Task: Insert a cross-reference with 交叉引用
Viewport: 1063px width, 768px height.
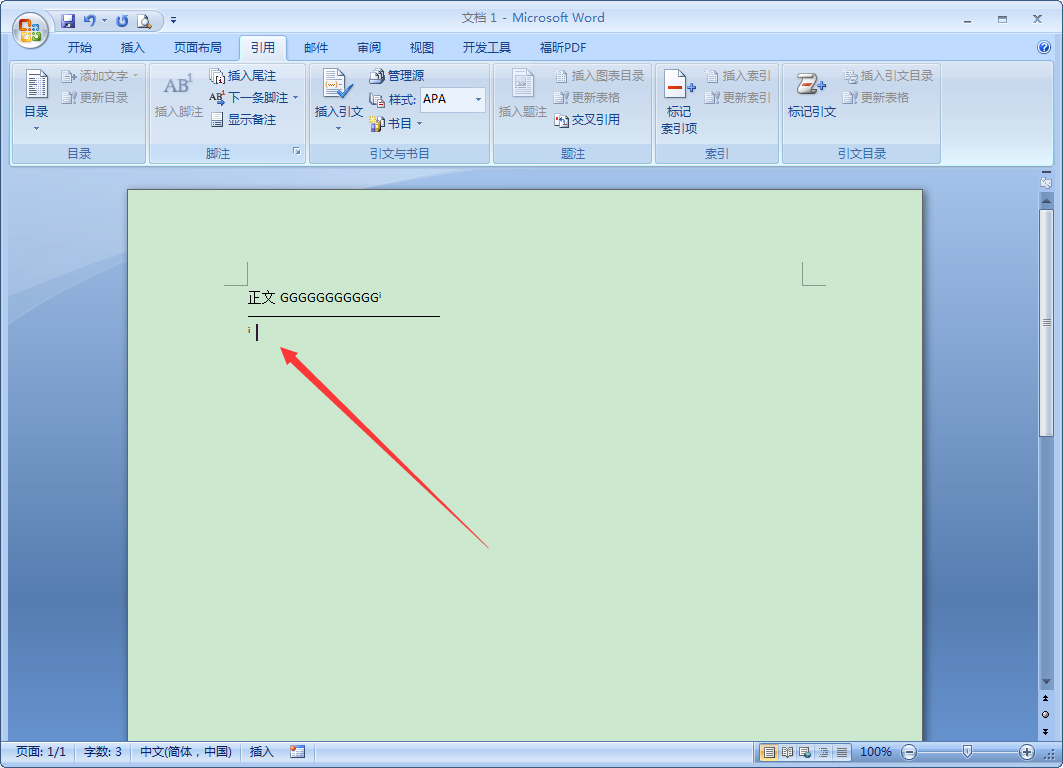Action: (x=586, y=119)
